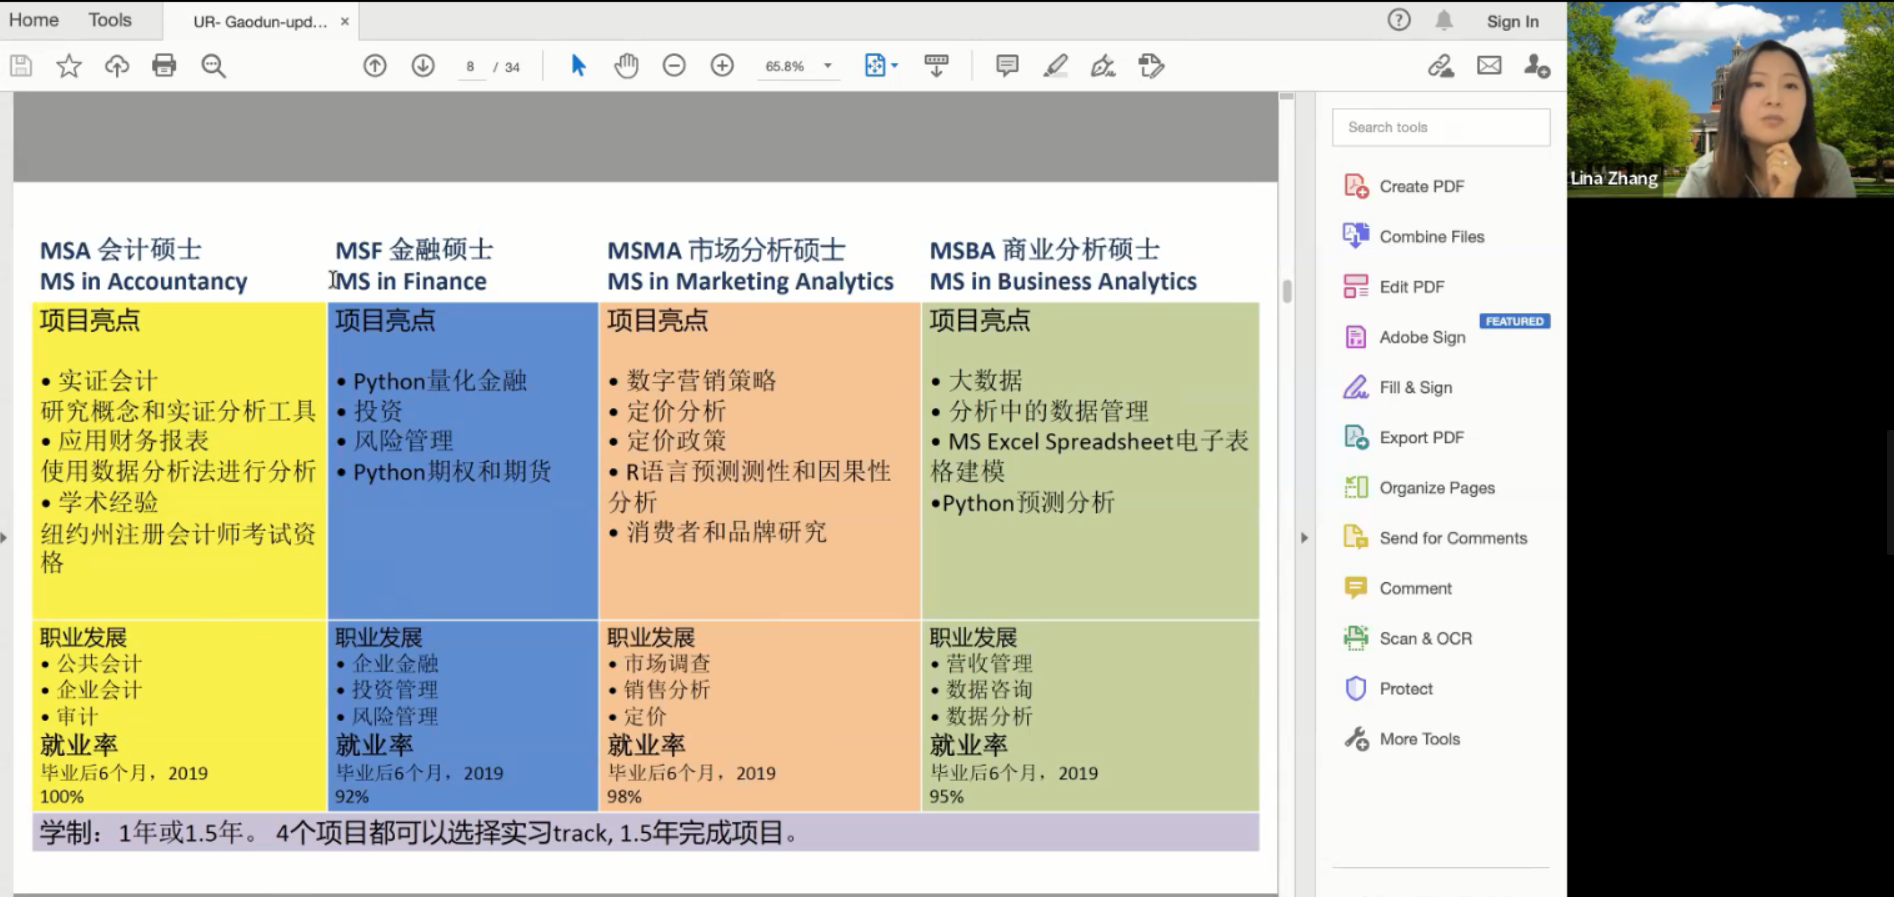Screen dimensions: 1894x897
Task: Click the Search tools field
Action: (1440, 127)
